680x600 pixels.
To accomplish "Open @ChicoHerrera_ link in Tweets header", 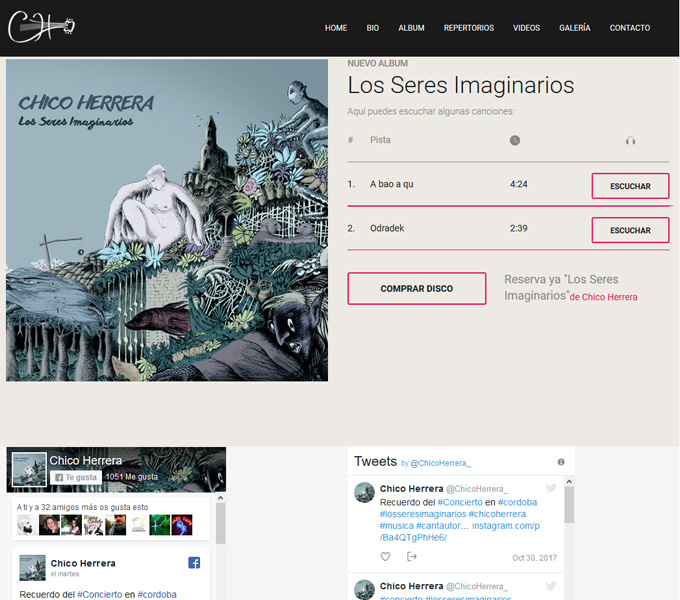I will [441, 463].
